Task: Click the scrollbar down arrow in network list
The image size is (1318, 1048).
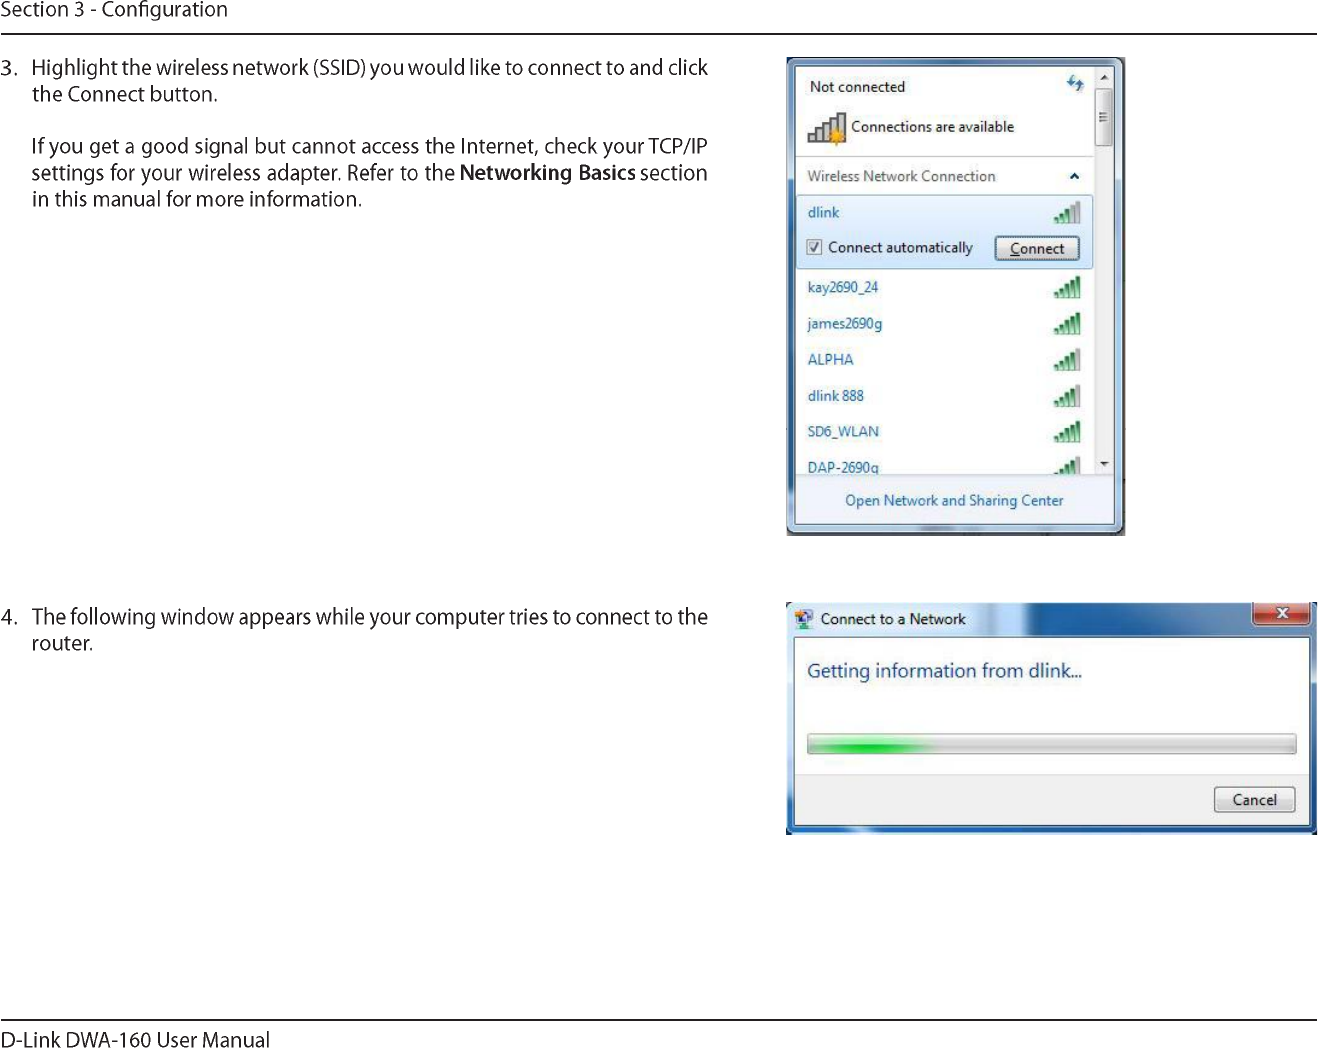Action: click(x=1104, y=464)
